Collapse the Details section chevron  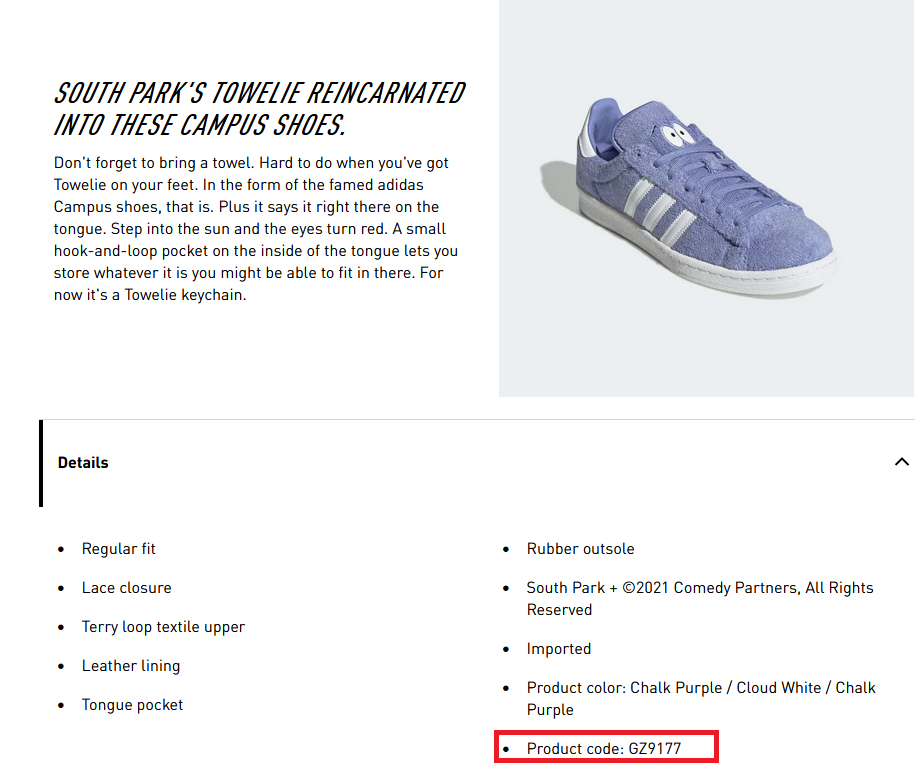pos(901,462)
